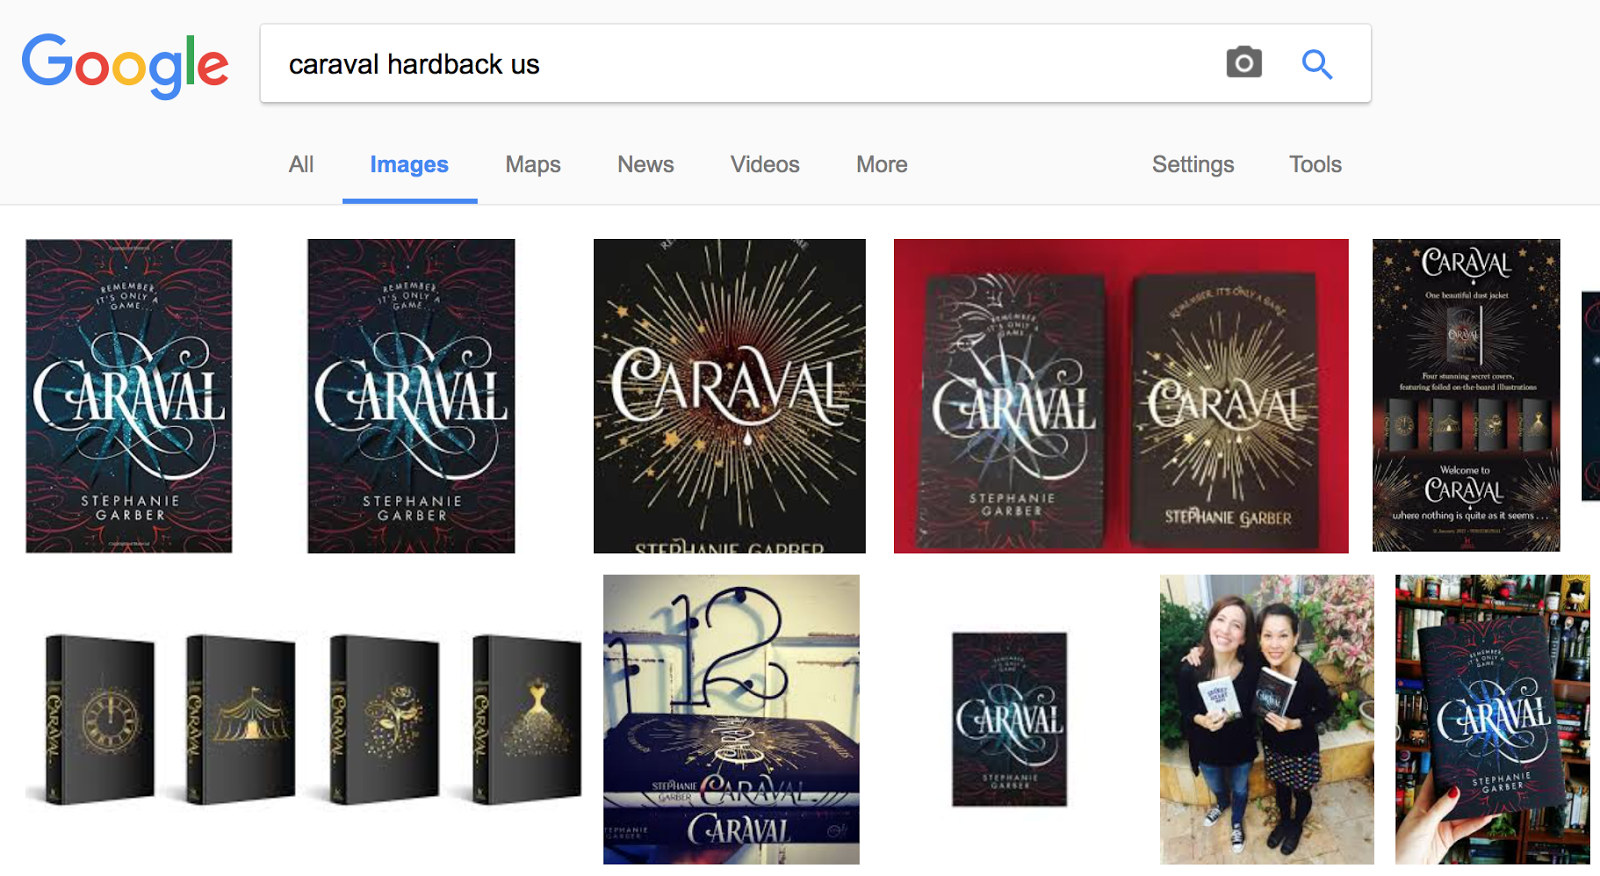This screenshot has height=876, width=1600.
Task: Open the second blue Caraval cover thumbnail
Action: [x=411, y=396]
